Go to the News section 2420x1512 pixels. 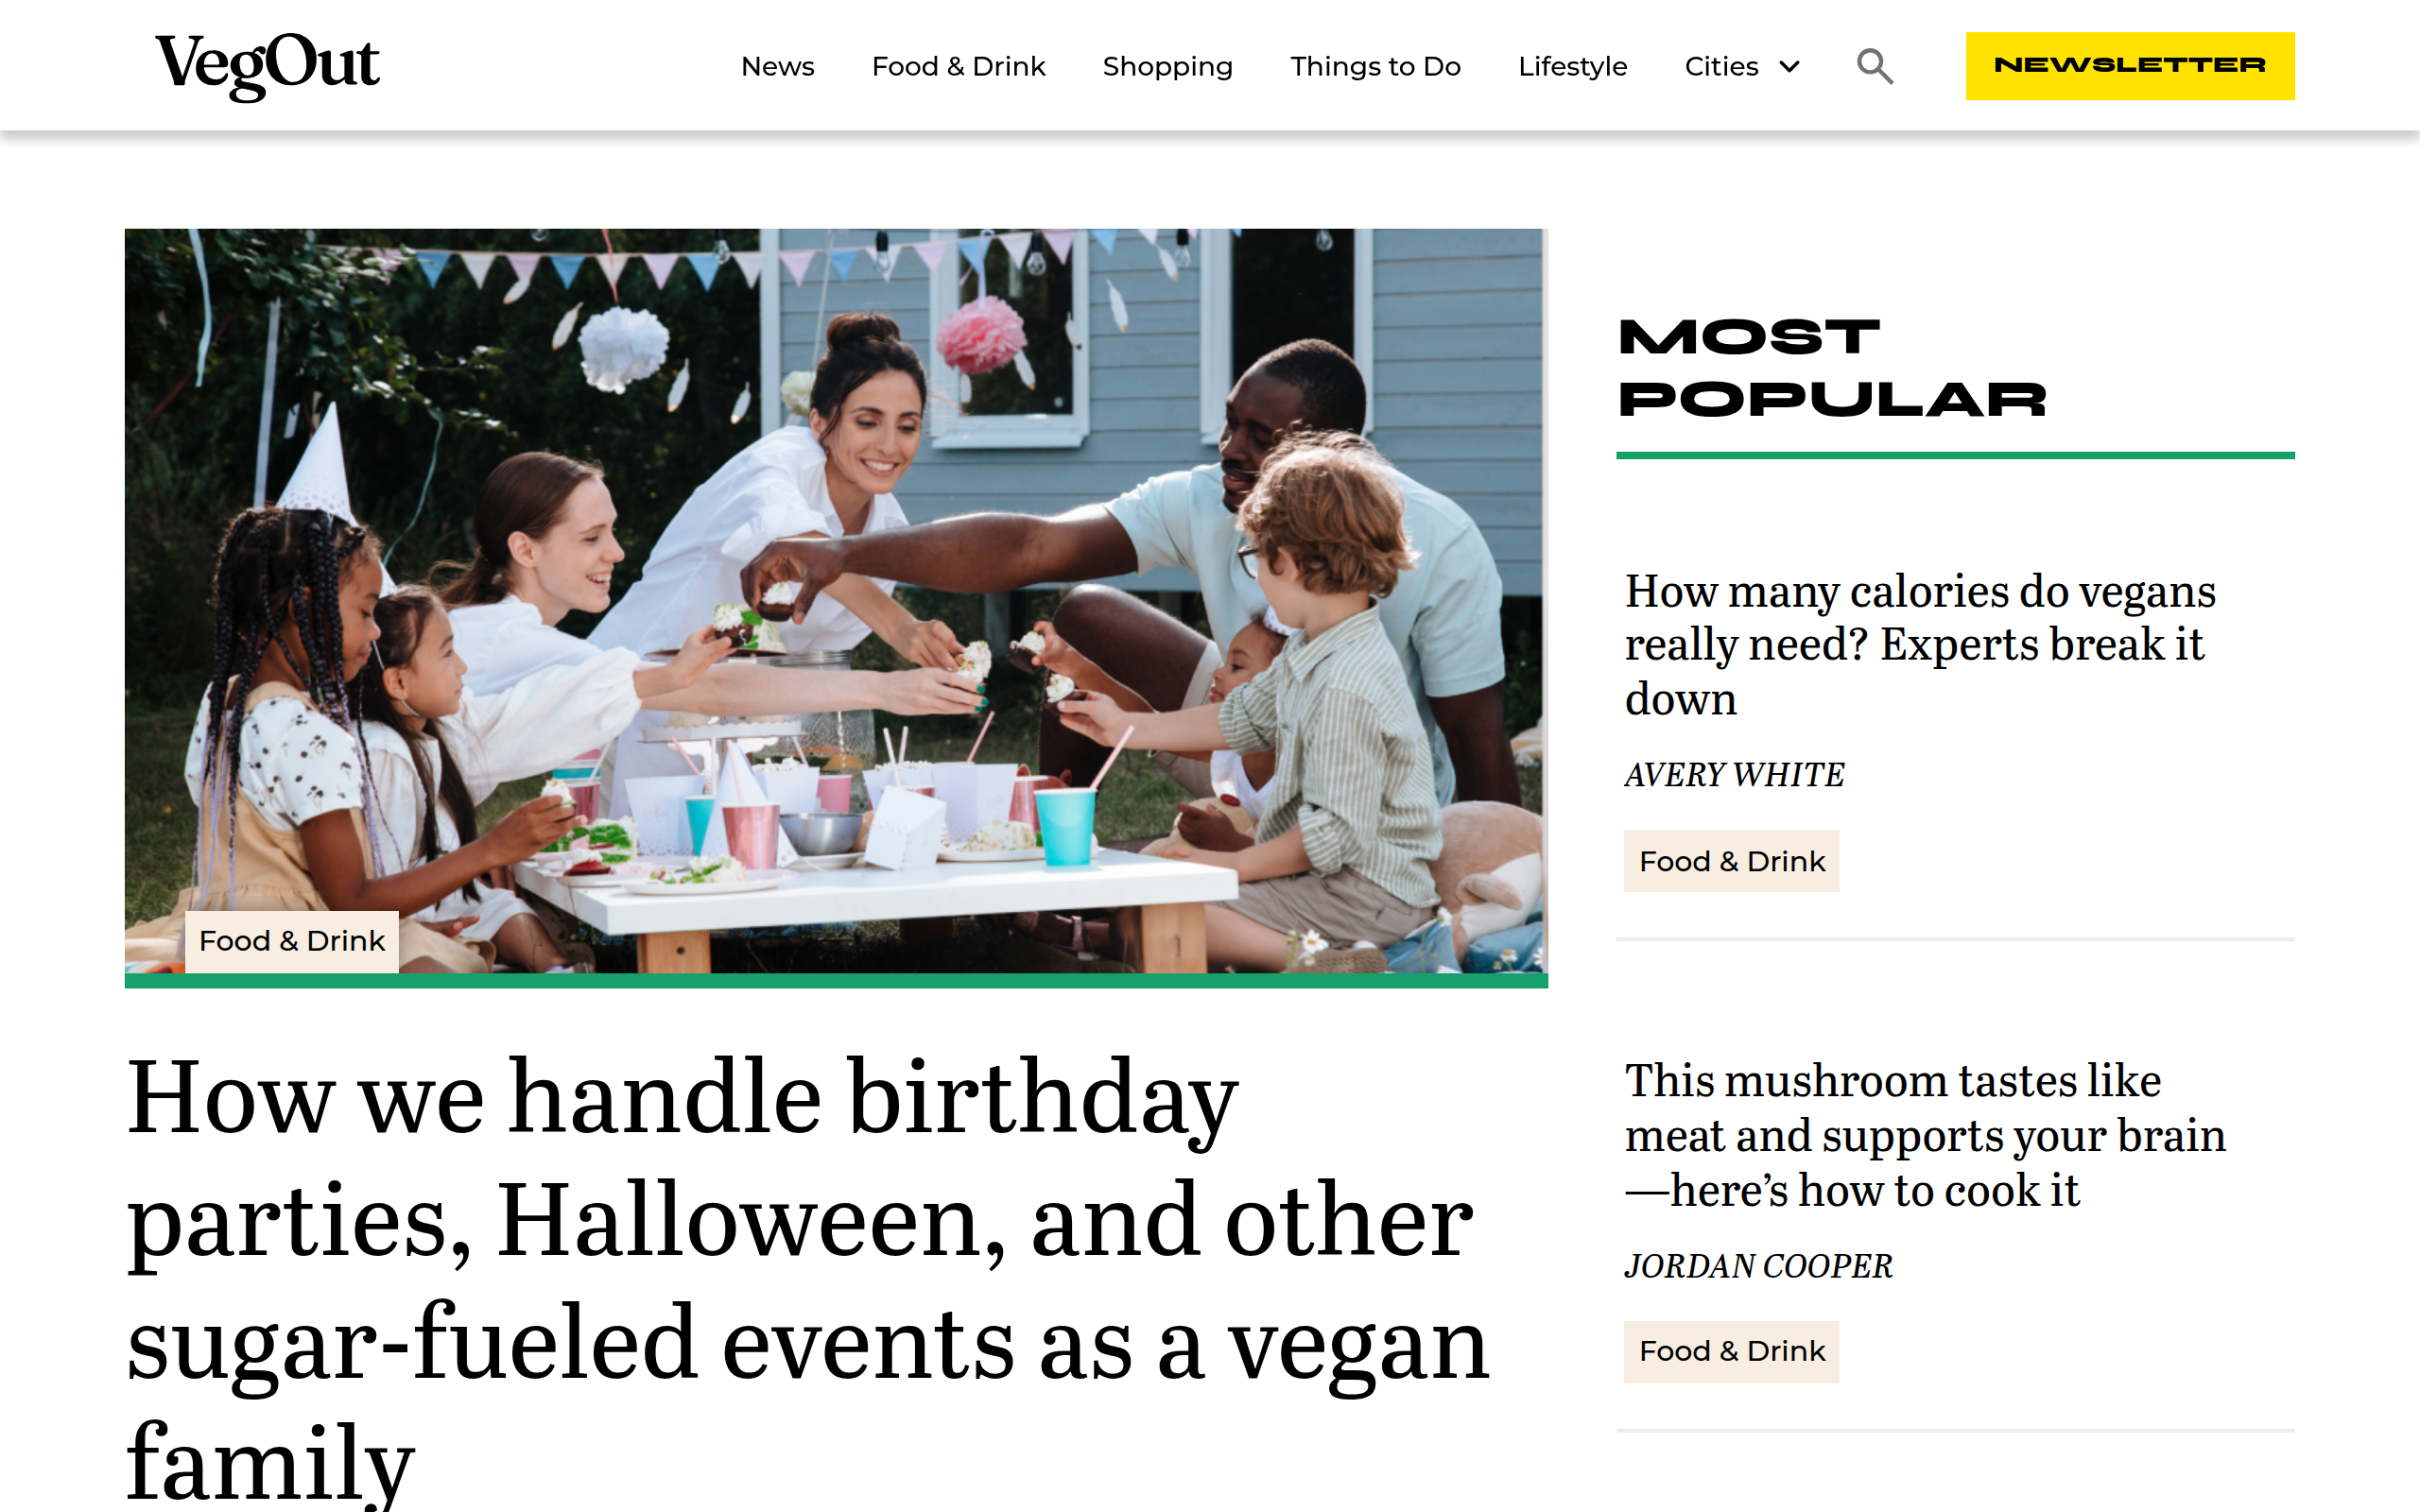(777, 66)
